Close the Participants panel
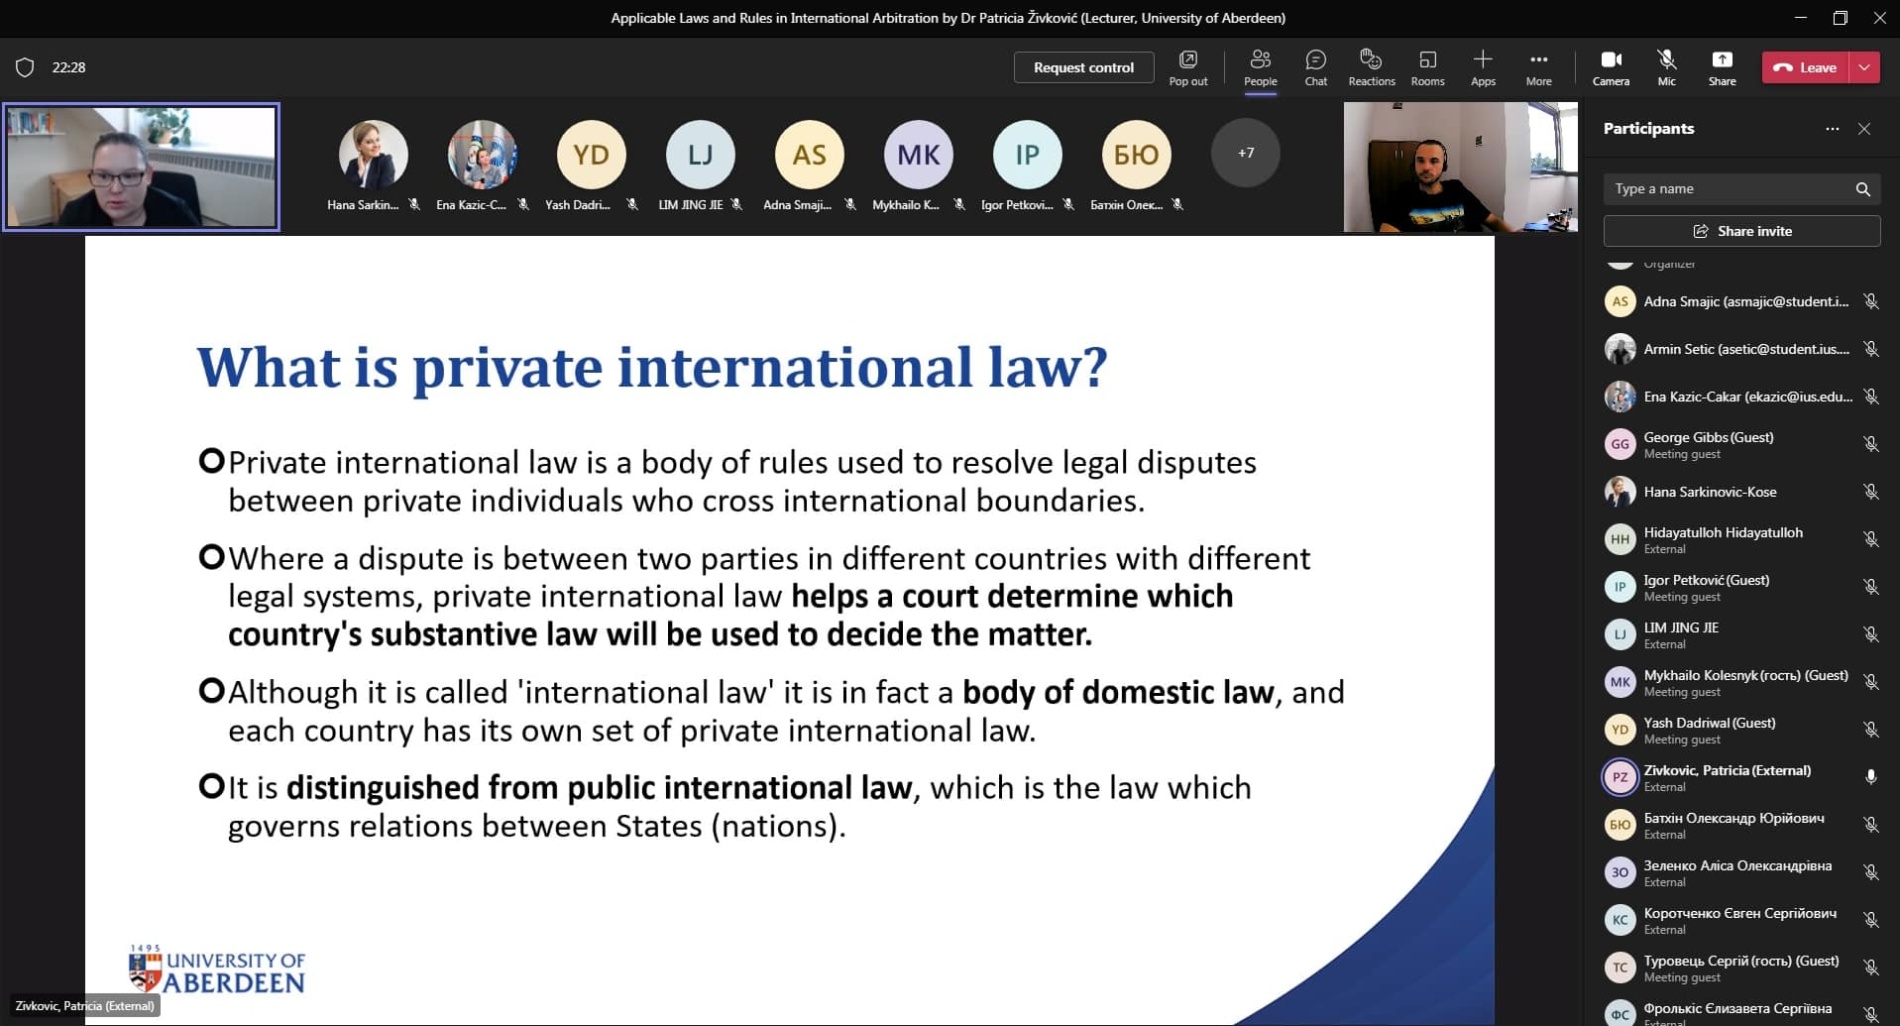Screen dimensions: 1900x1026 tap(1864, 129)
